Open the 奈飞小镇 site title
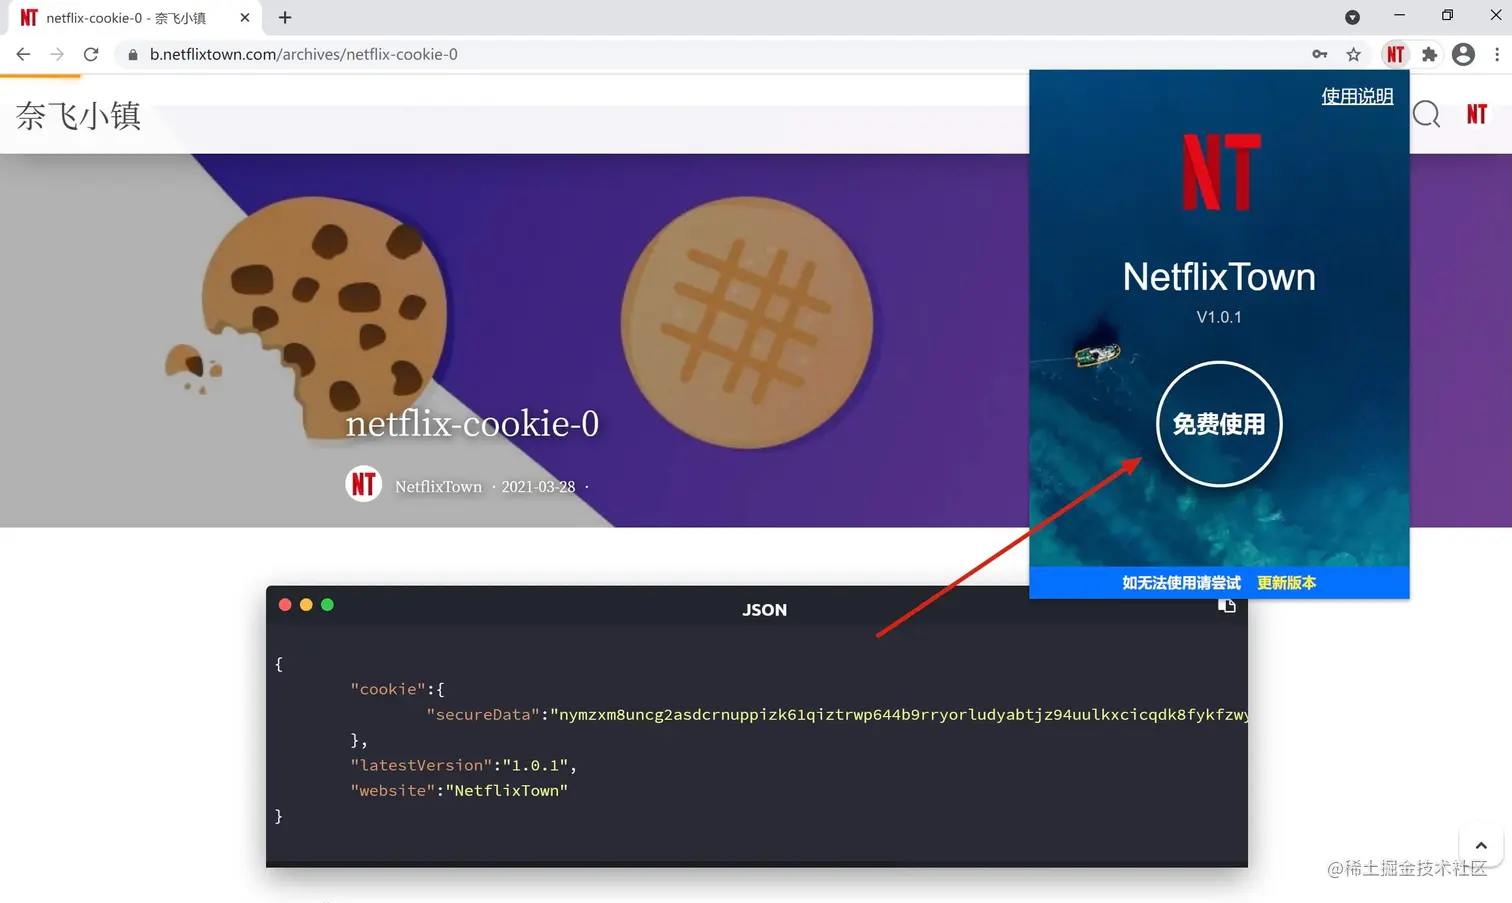Image resolution: width=1512 pixels, height=903 pixels. [78, 116]
